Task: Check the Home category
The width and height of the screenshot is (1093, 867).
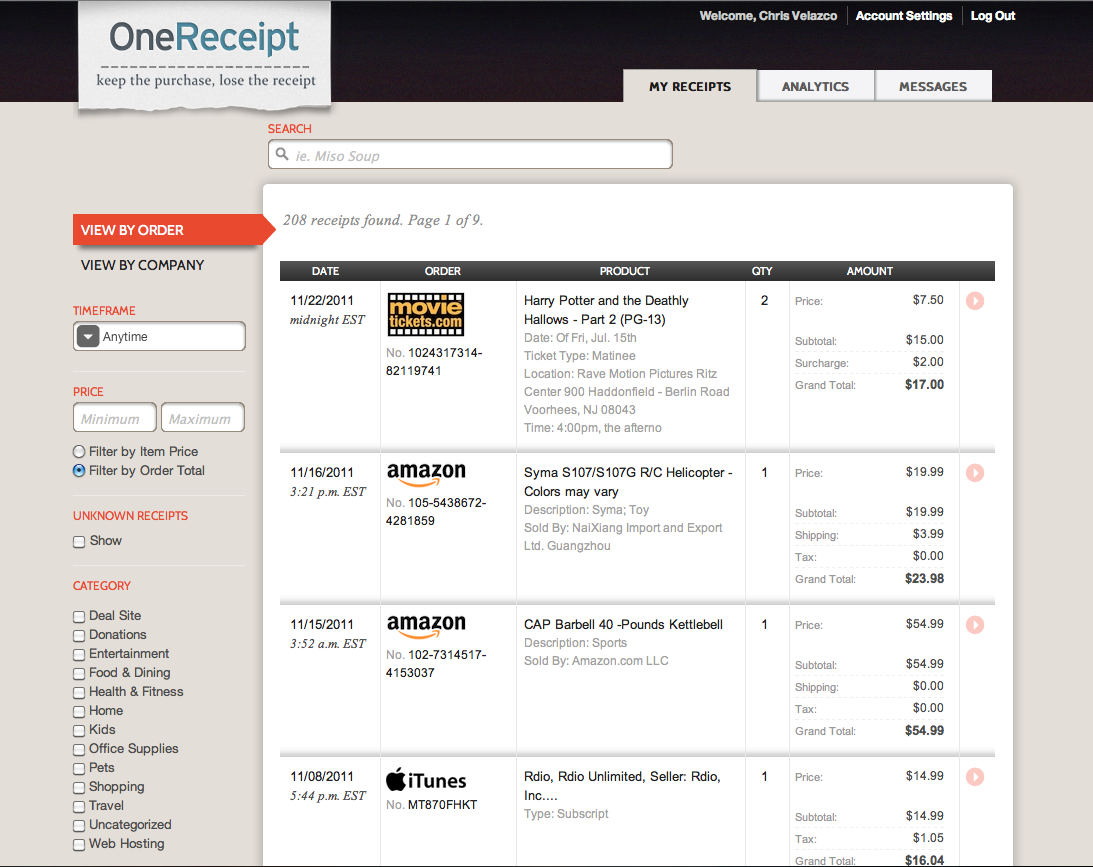Action: (x=79, y=712)
